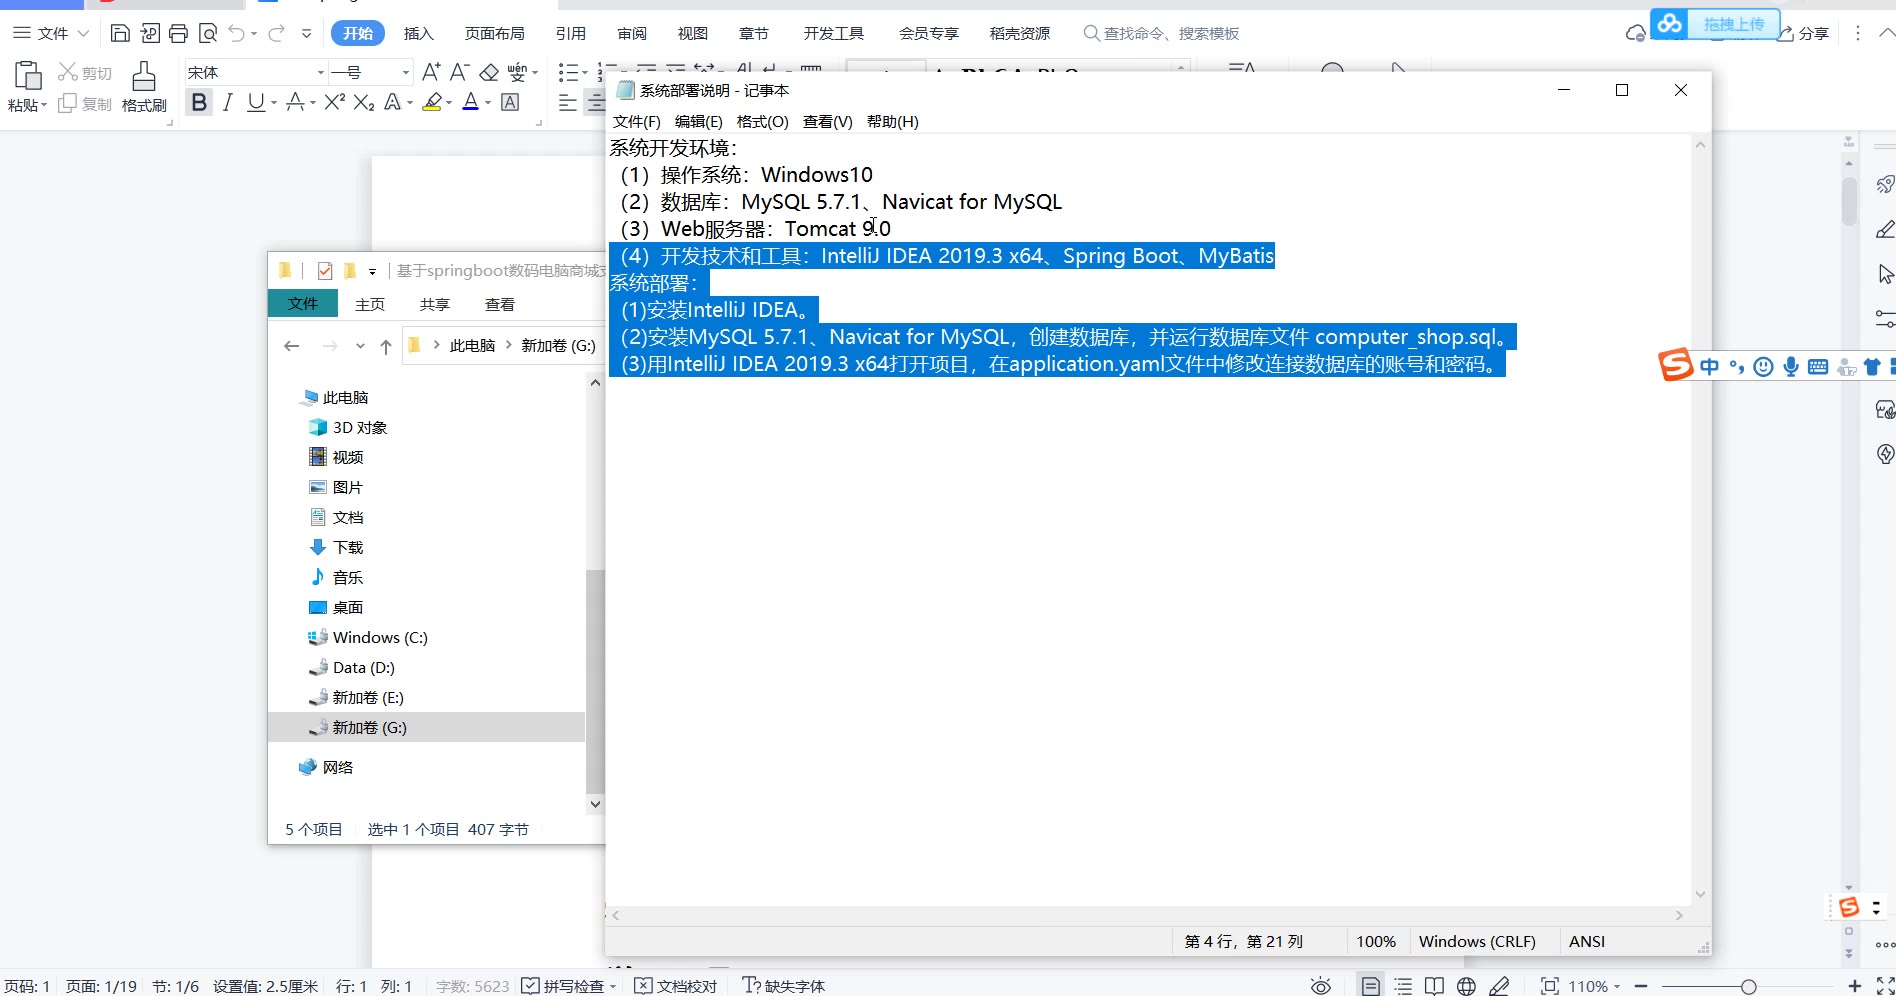1896x996 pixels.
Task: Open the 审阅 ribbon tab
Action: point(631,33)
